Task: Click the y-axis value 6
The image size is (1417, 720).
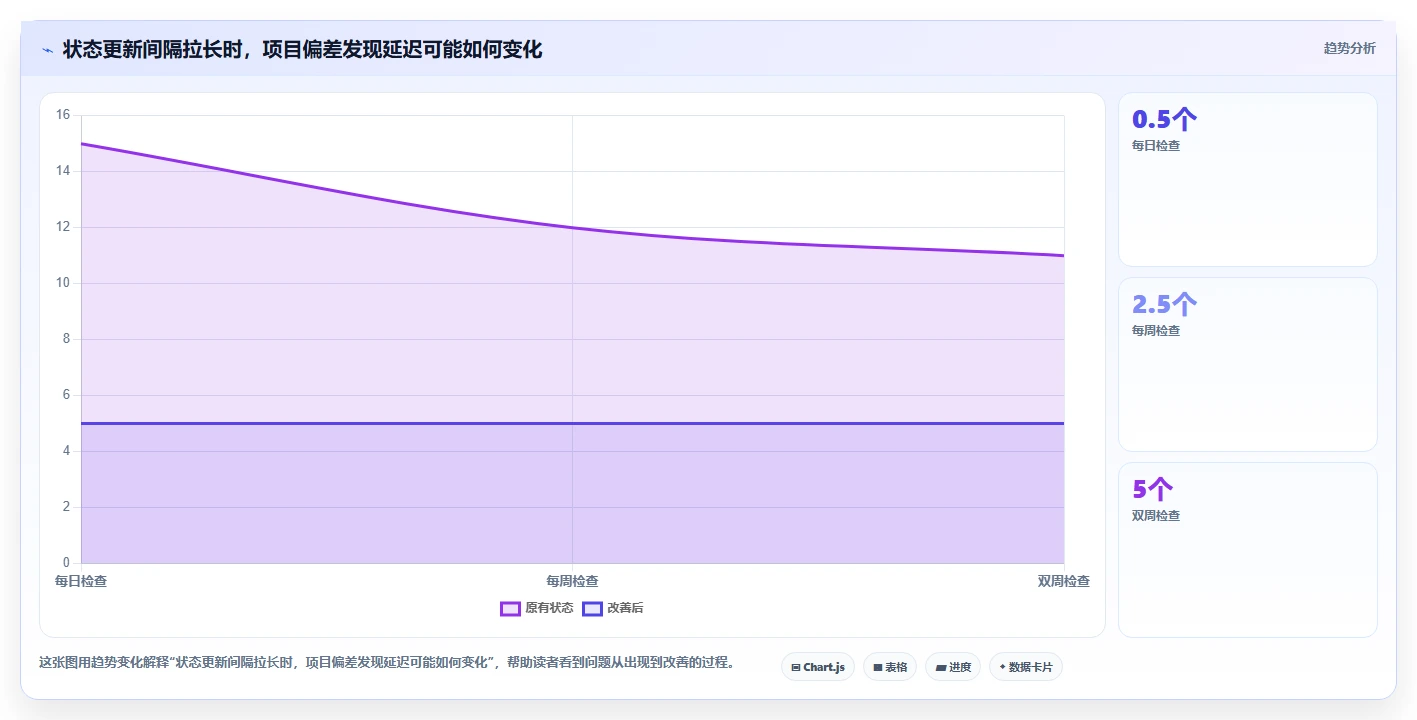Action: 66,395
